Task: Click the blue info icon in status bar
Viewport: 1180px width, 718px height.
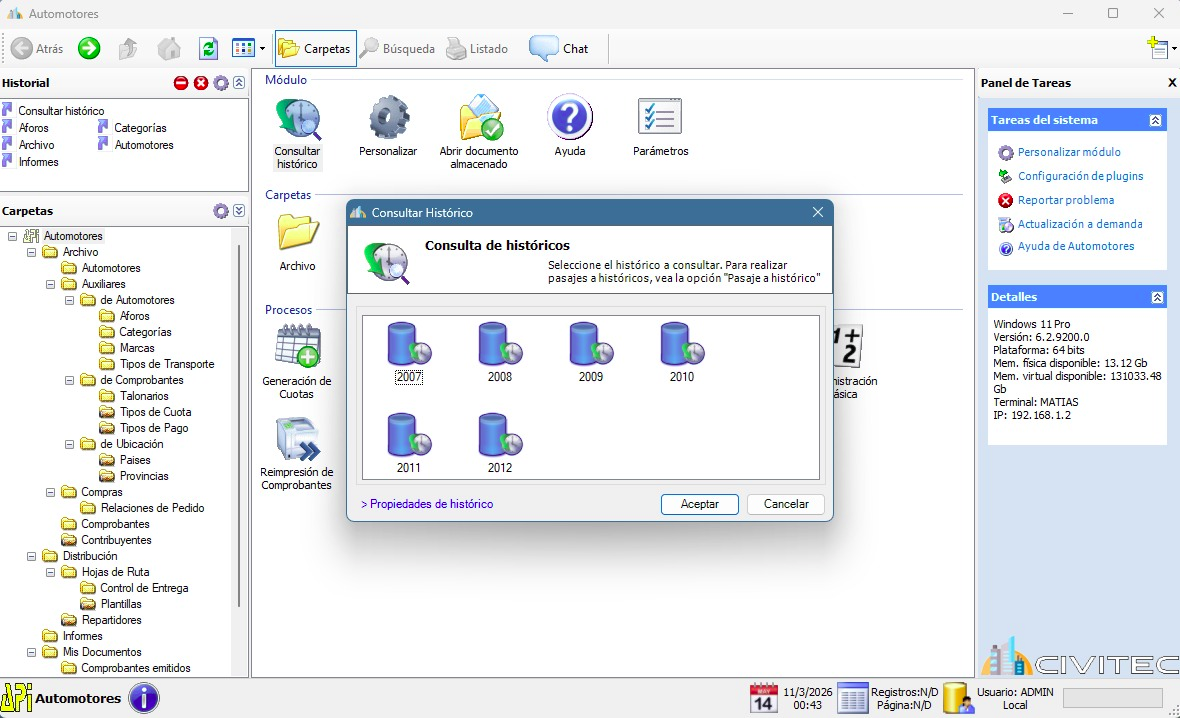Action: click(x=144, y=698)
